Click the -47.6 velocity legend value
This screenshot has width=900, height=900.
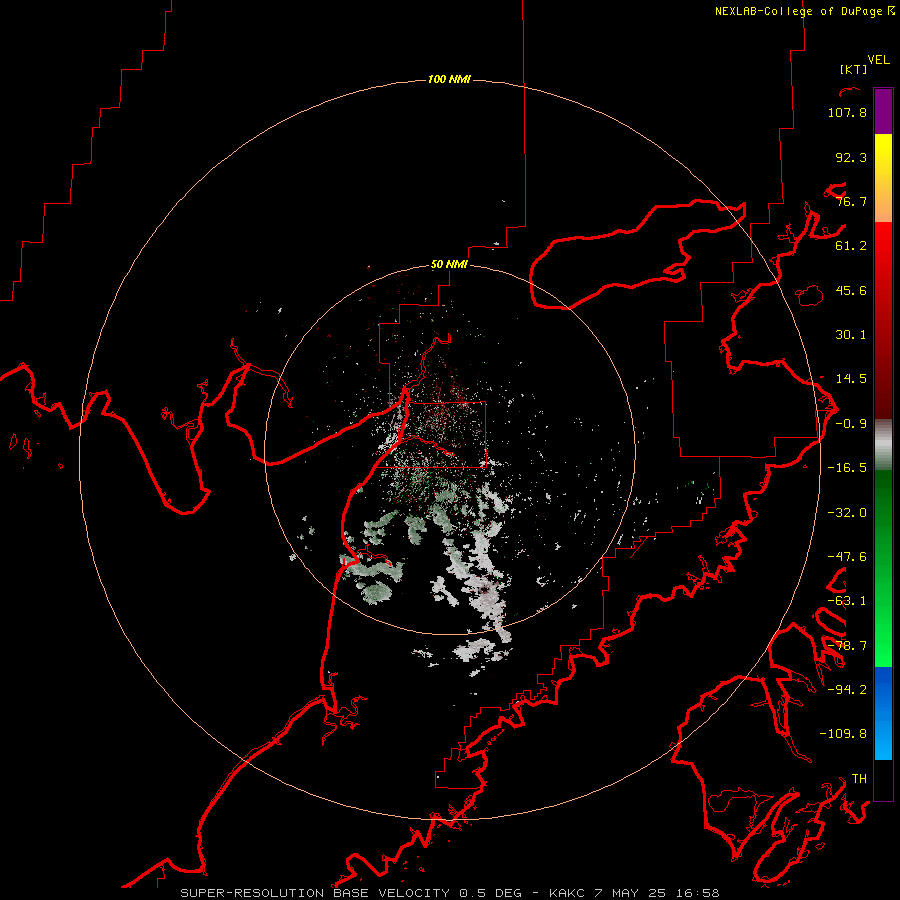click(x=847, y=557)
